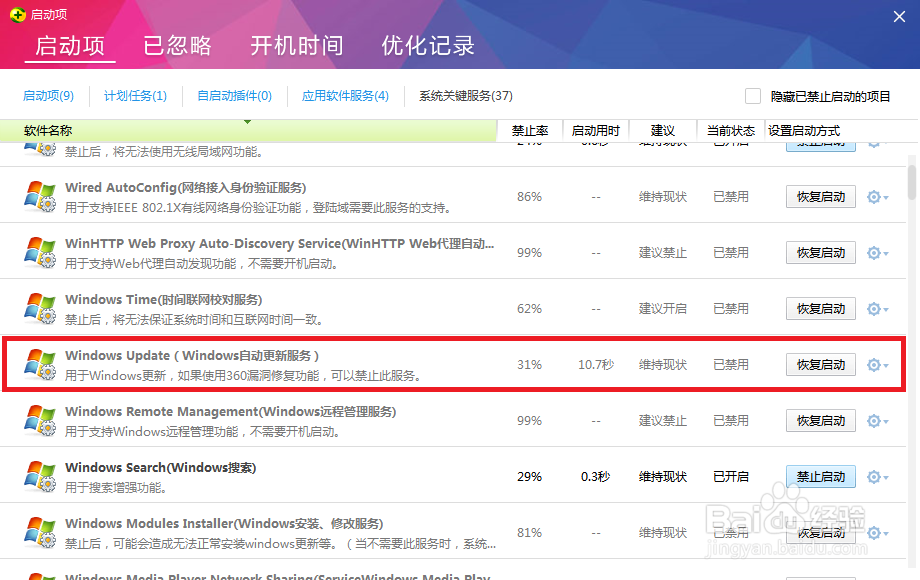
Task: Click 恢复启动 for WinHTTP Web Proxy
Action: tap(821, 253)
